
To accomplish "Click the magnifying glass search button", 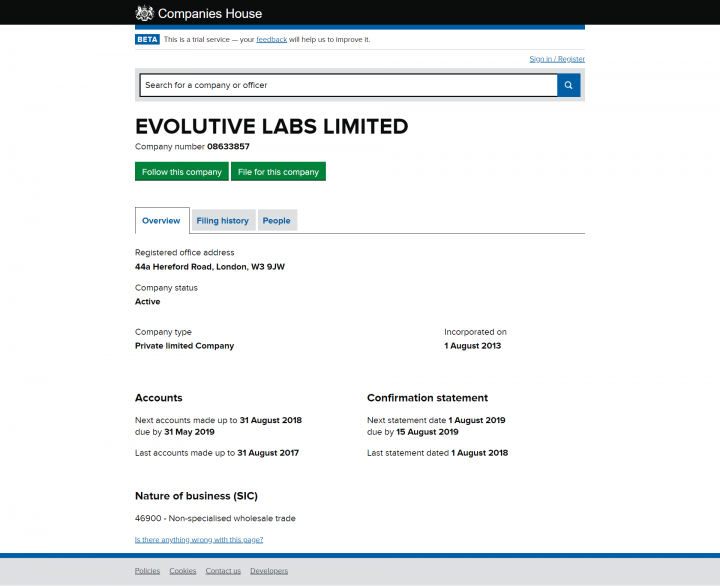I will [568, 85].
